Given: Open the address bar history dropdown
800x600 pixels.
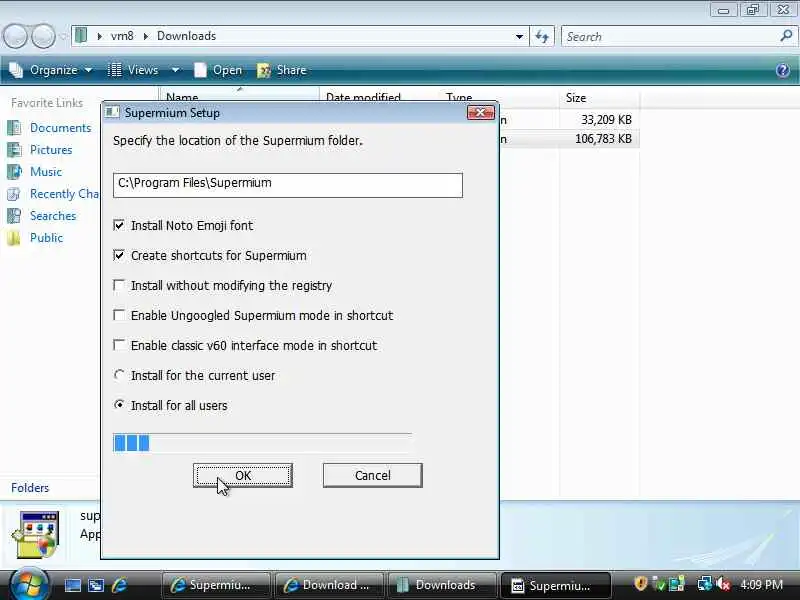Looking at the screenshot, I should 519,37.
